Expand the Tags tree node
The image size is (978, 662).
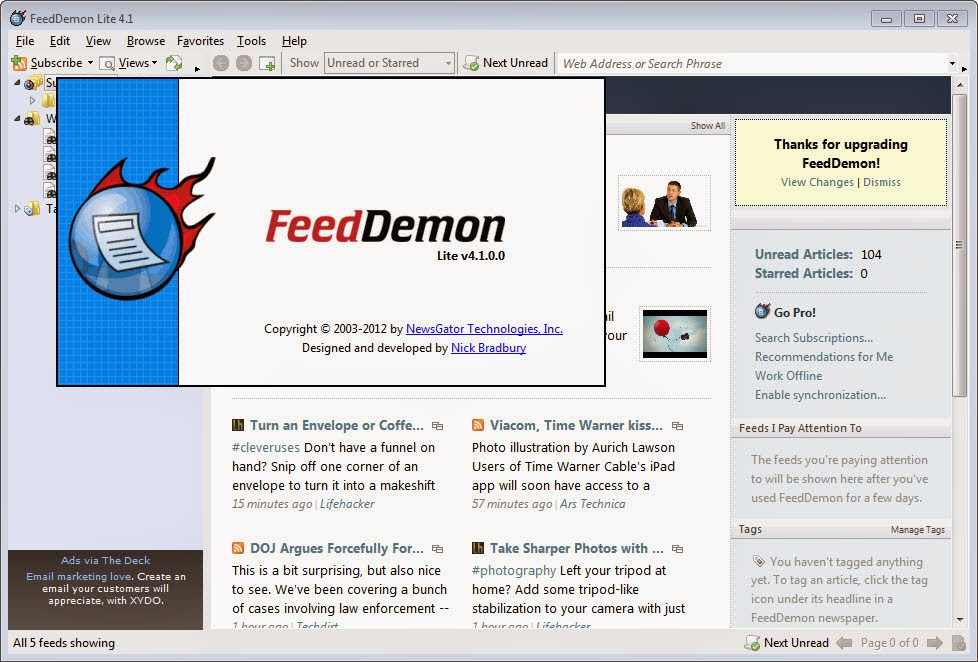[17, 208]
